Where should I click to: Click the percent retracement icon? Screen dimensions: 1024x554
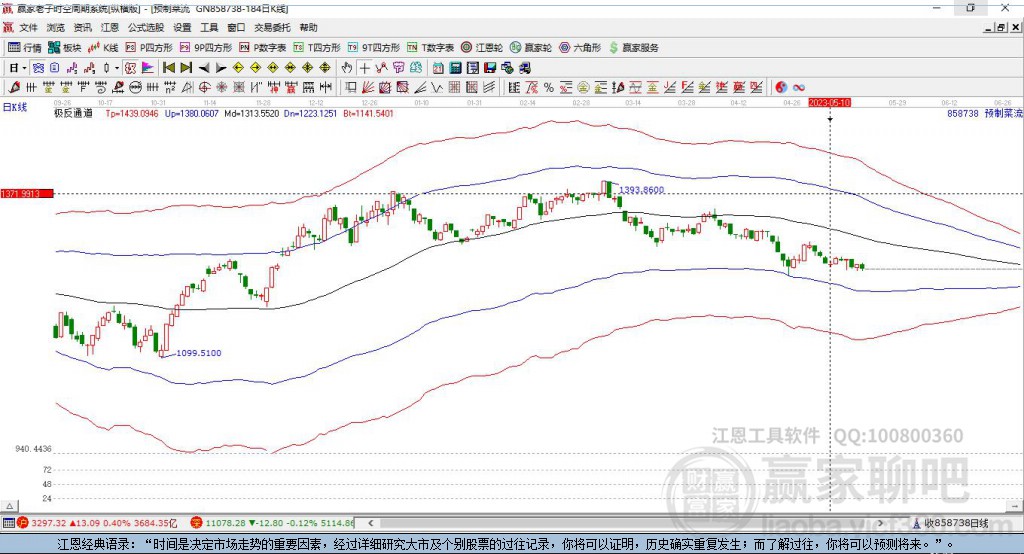pos(549,88)
